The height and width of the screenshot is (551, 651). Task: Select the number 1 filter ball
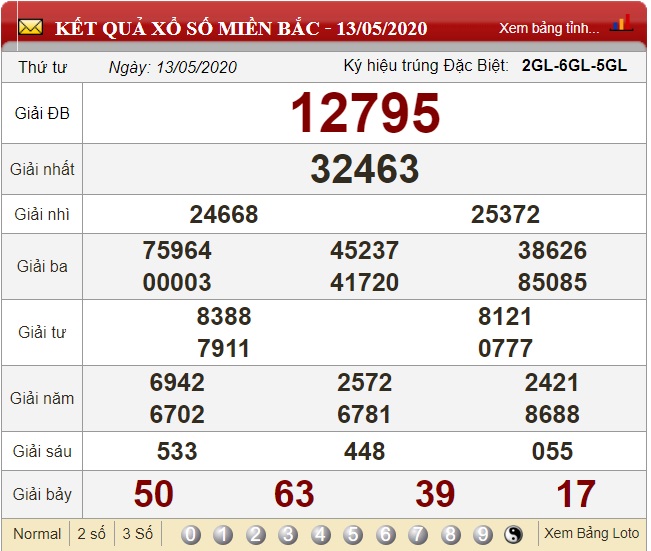click(x=223, y=535)
